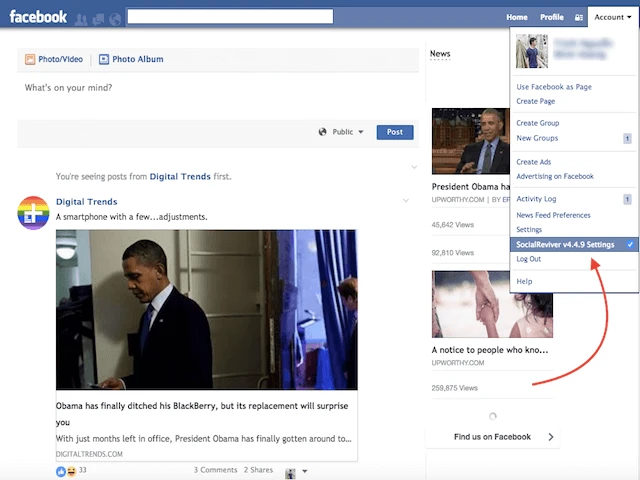Select Log Out from Account menu
This screenshot has height=480, width=640.
click(528, 259)
